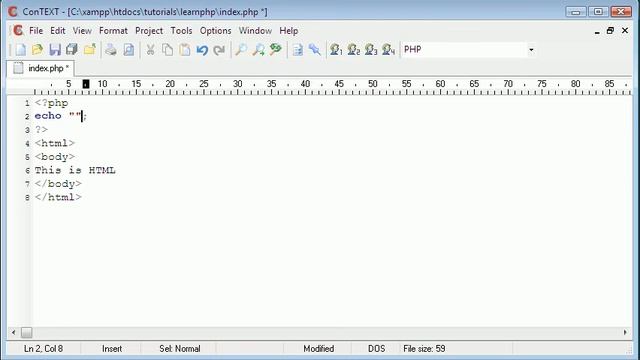Open the Project menu
The image size is (640, 360).
pyautogui.click(x=149, y=31)
